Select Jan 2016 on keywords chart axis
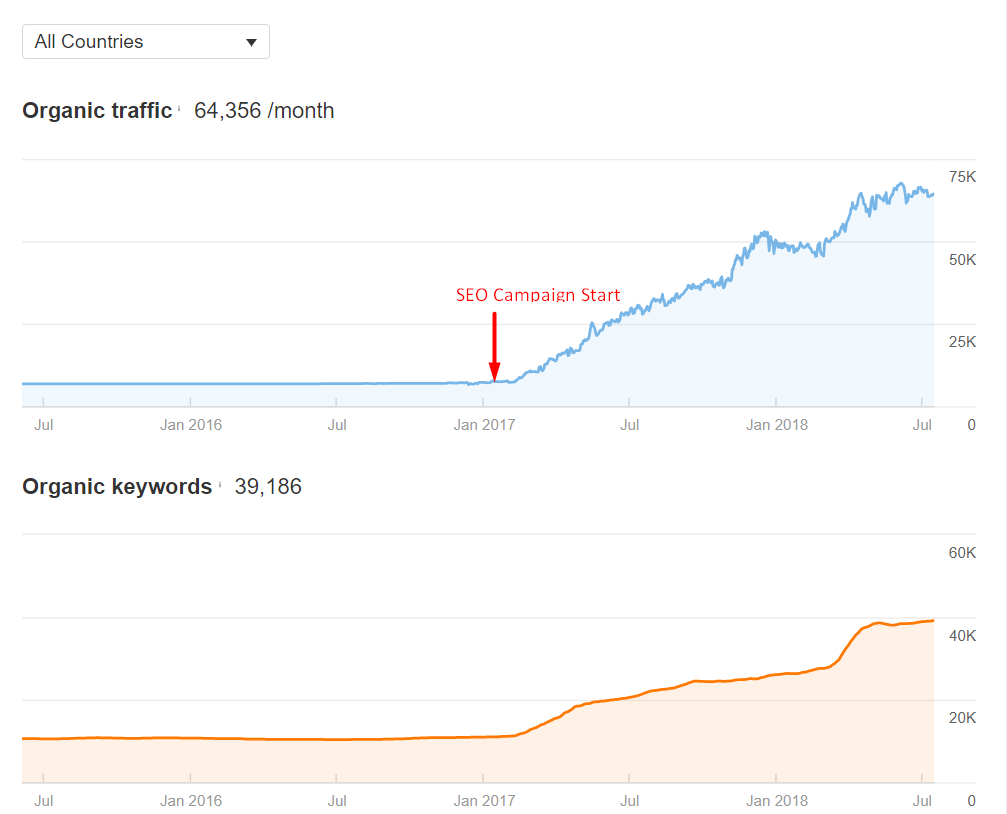The image size is (1007, 814). pos(191,801)
